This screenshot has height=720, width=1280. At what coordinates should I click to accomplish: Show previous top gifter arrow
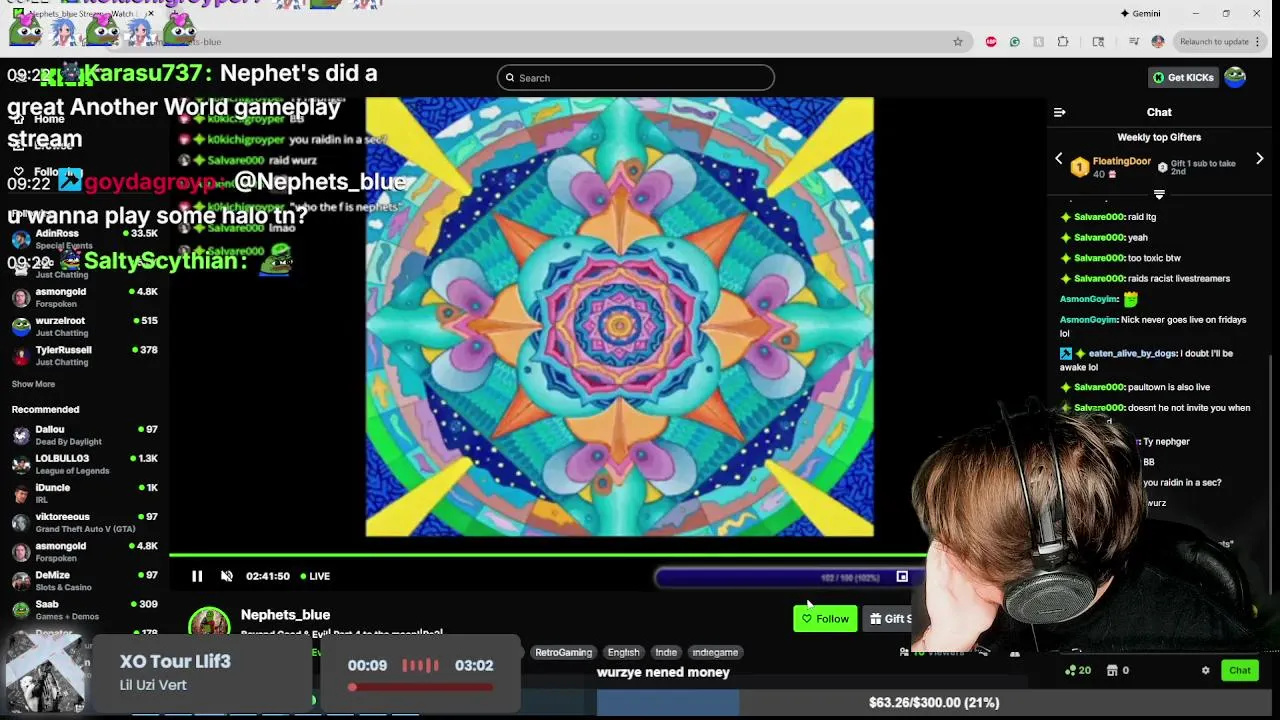1059,159
